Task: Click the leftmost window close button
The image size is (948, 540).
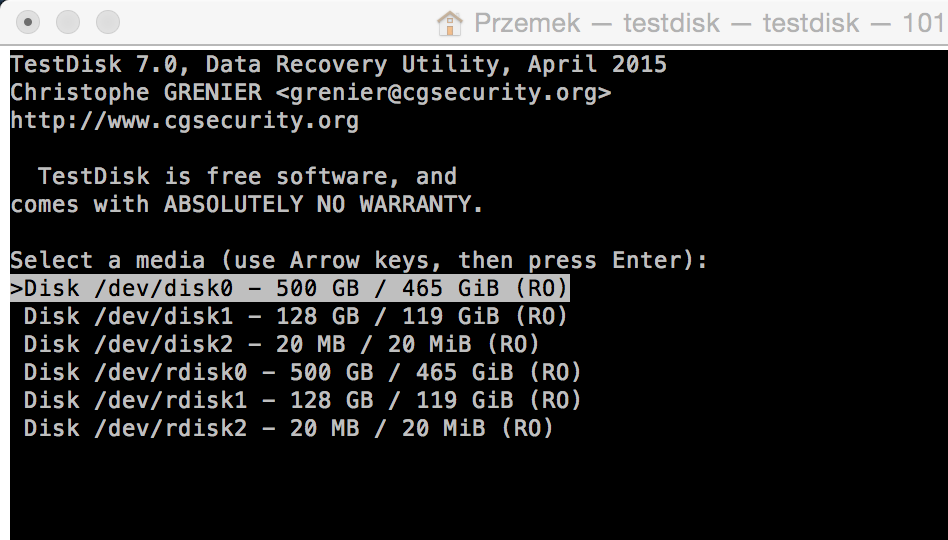Action: [28, 22]
